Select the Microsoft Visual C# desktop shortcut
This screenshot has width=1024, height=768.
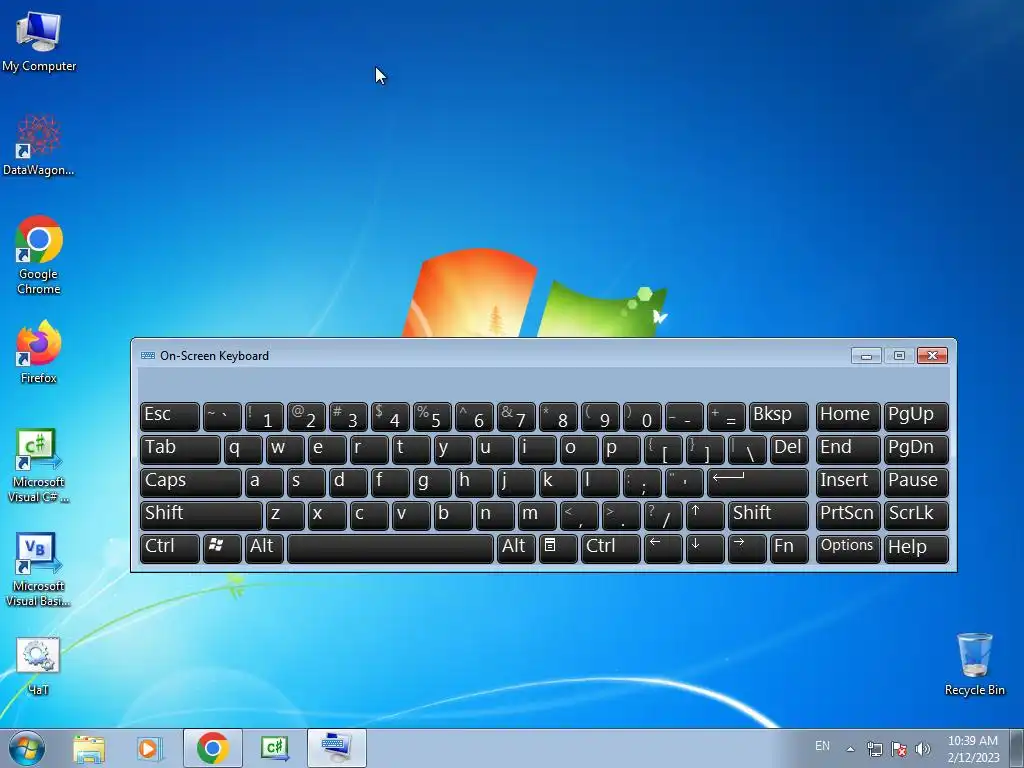39,466
